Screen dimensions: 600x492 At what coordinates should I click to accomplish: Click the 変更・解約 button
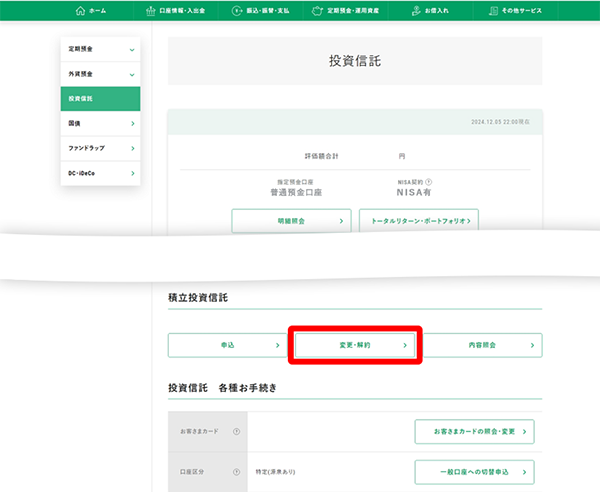tap(355, 345)
